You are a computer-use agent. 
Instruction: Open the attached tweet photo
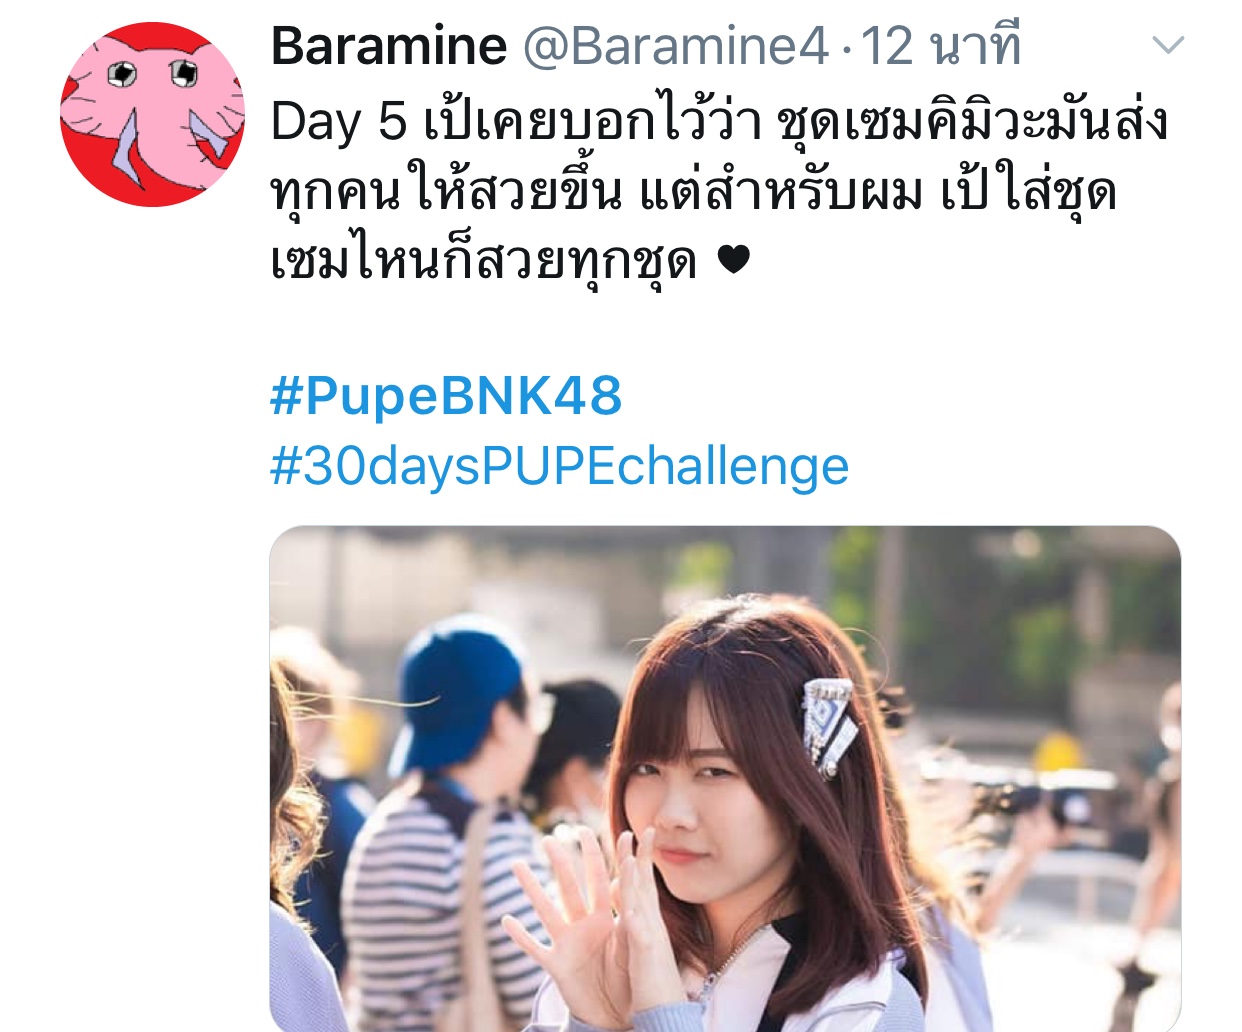pyautogui.click(x=725, y=779)
